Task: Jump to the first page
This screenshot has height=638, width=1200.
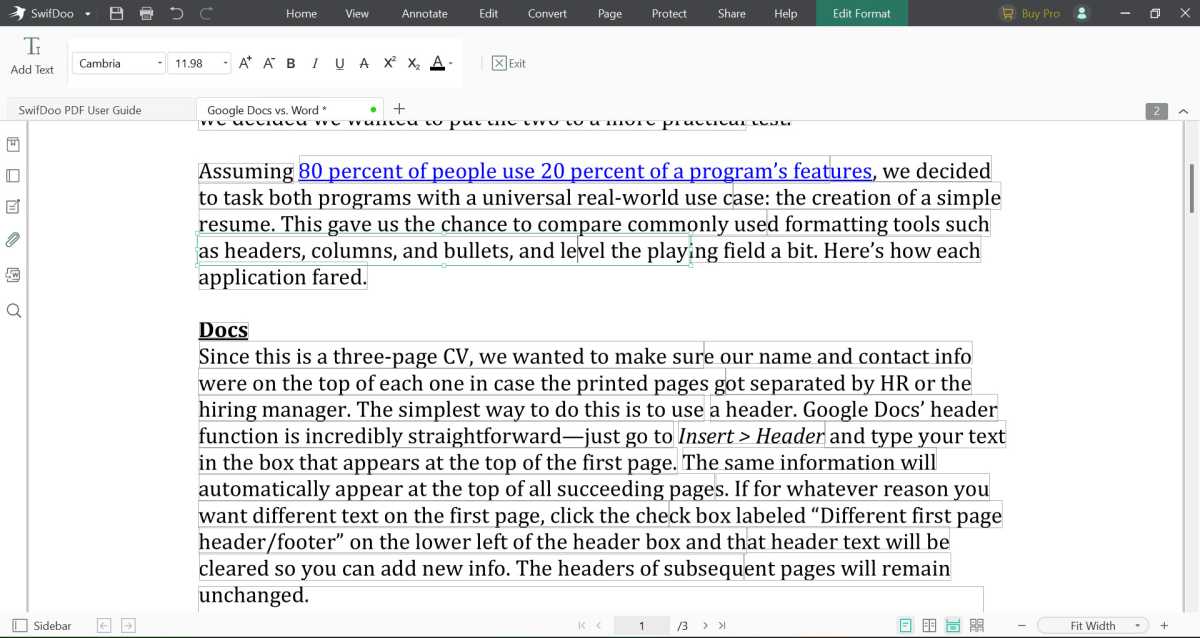Action: (582, 625)
